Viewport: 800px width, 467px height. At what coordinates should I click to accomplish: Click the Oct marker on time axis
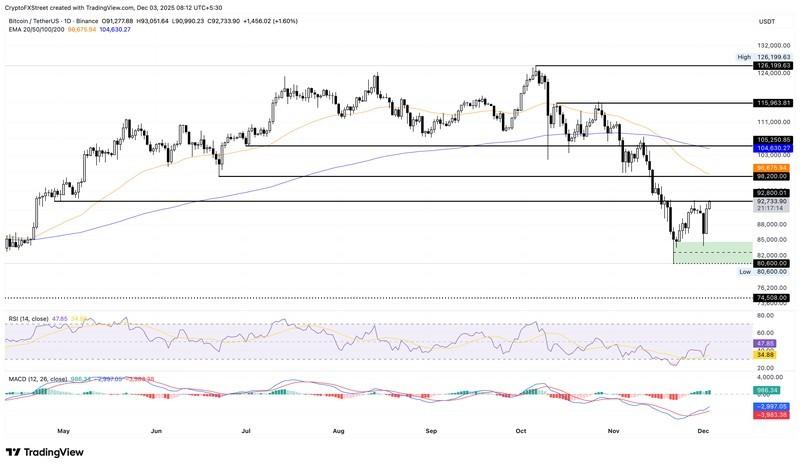520,431
